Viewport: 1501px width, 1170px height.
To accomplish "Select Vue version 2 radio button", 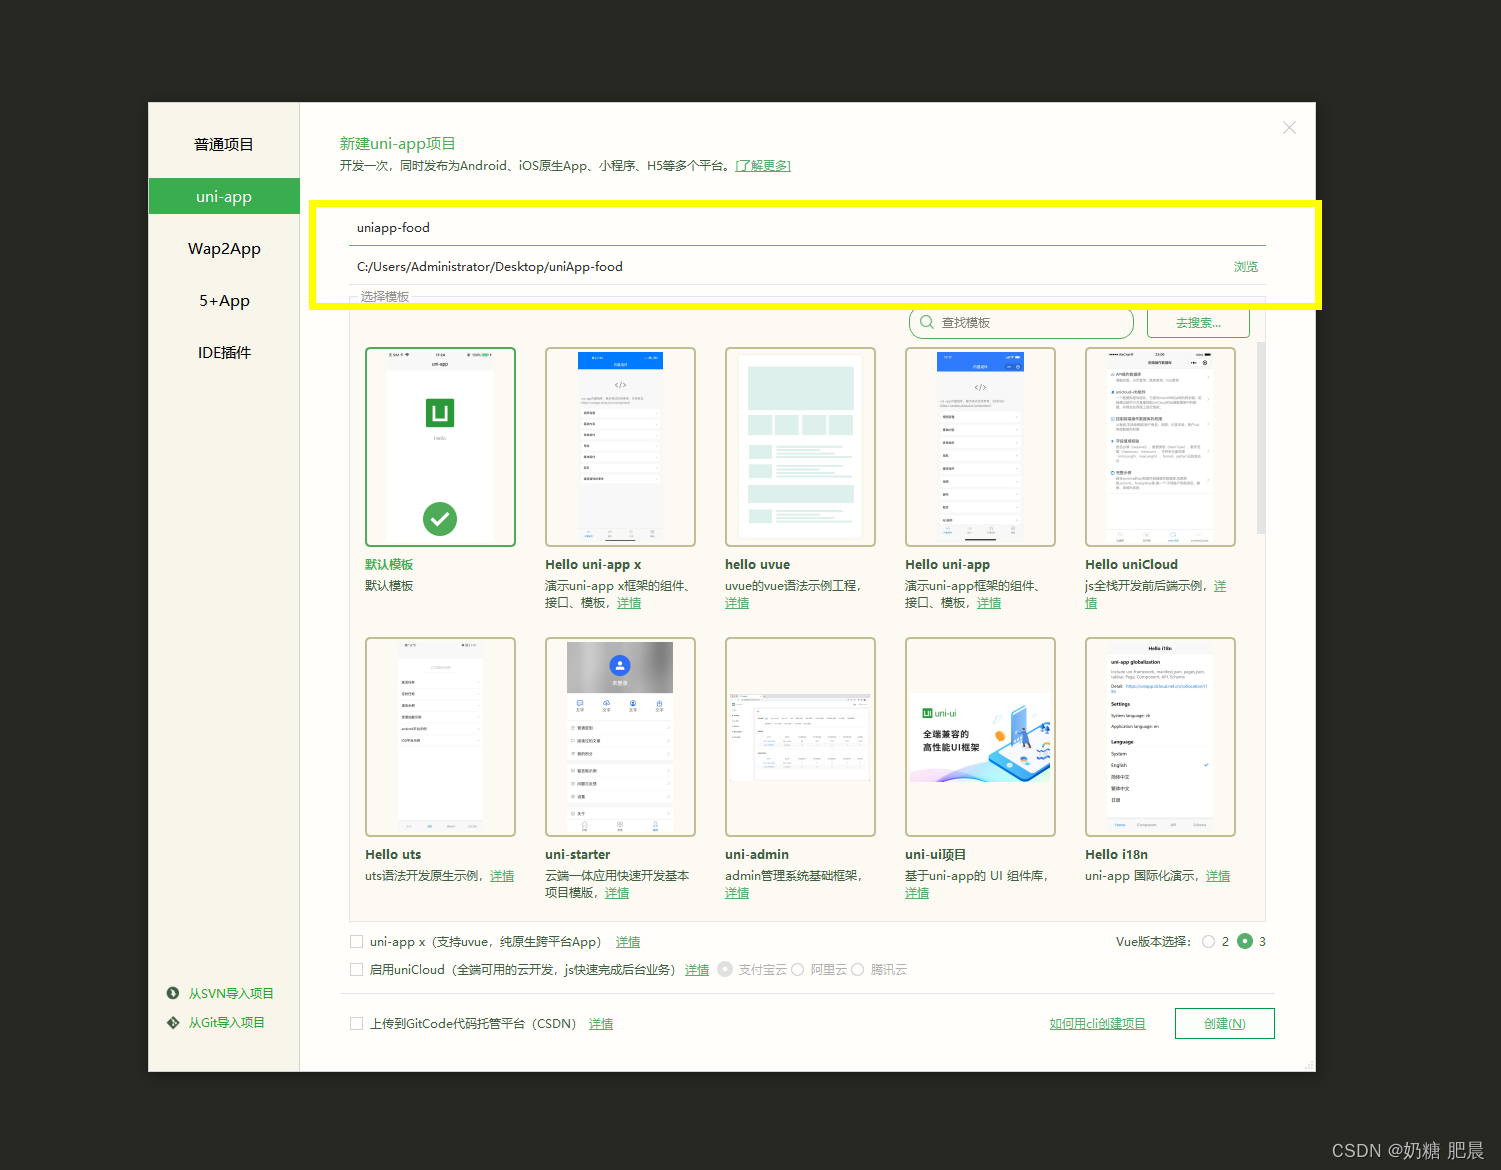I will click(x=1209, y=942).
